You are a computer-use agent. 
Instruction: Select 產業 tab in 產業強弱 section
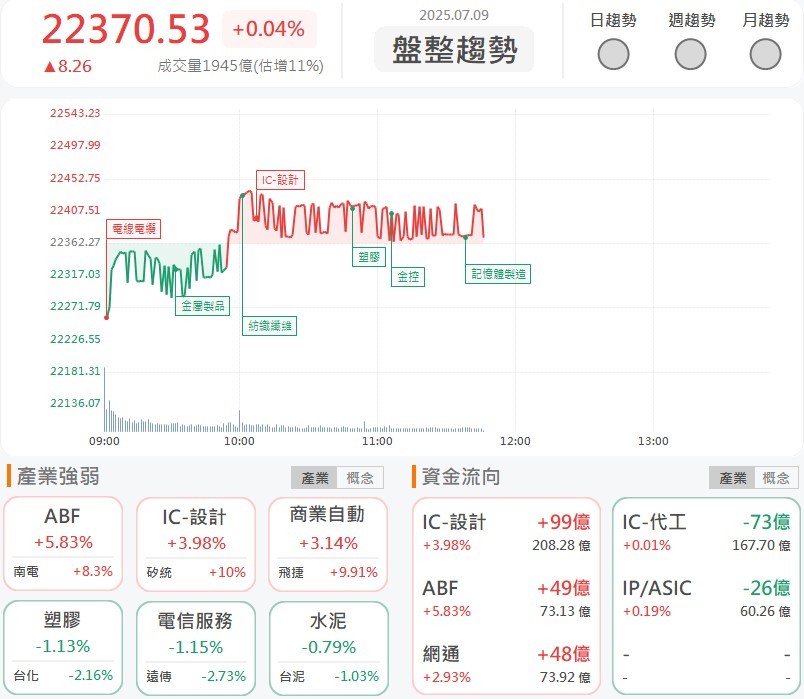314,478
